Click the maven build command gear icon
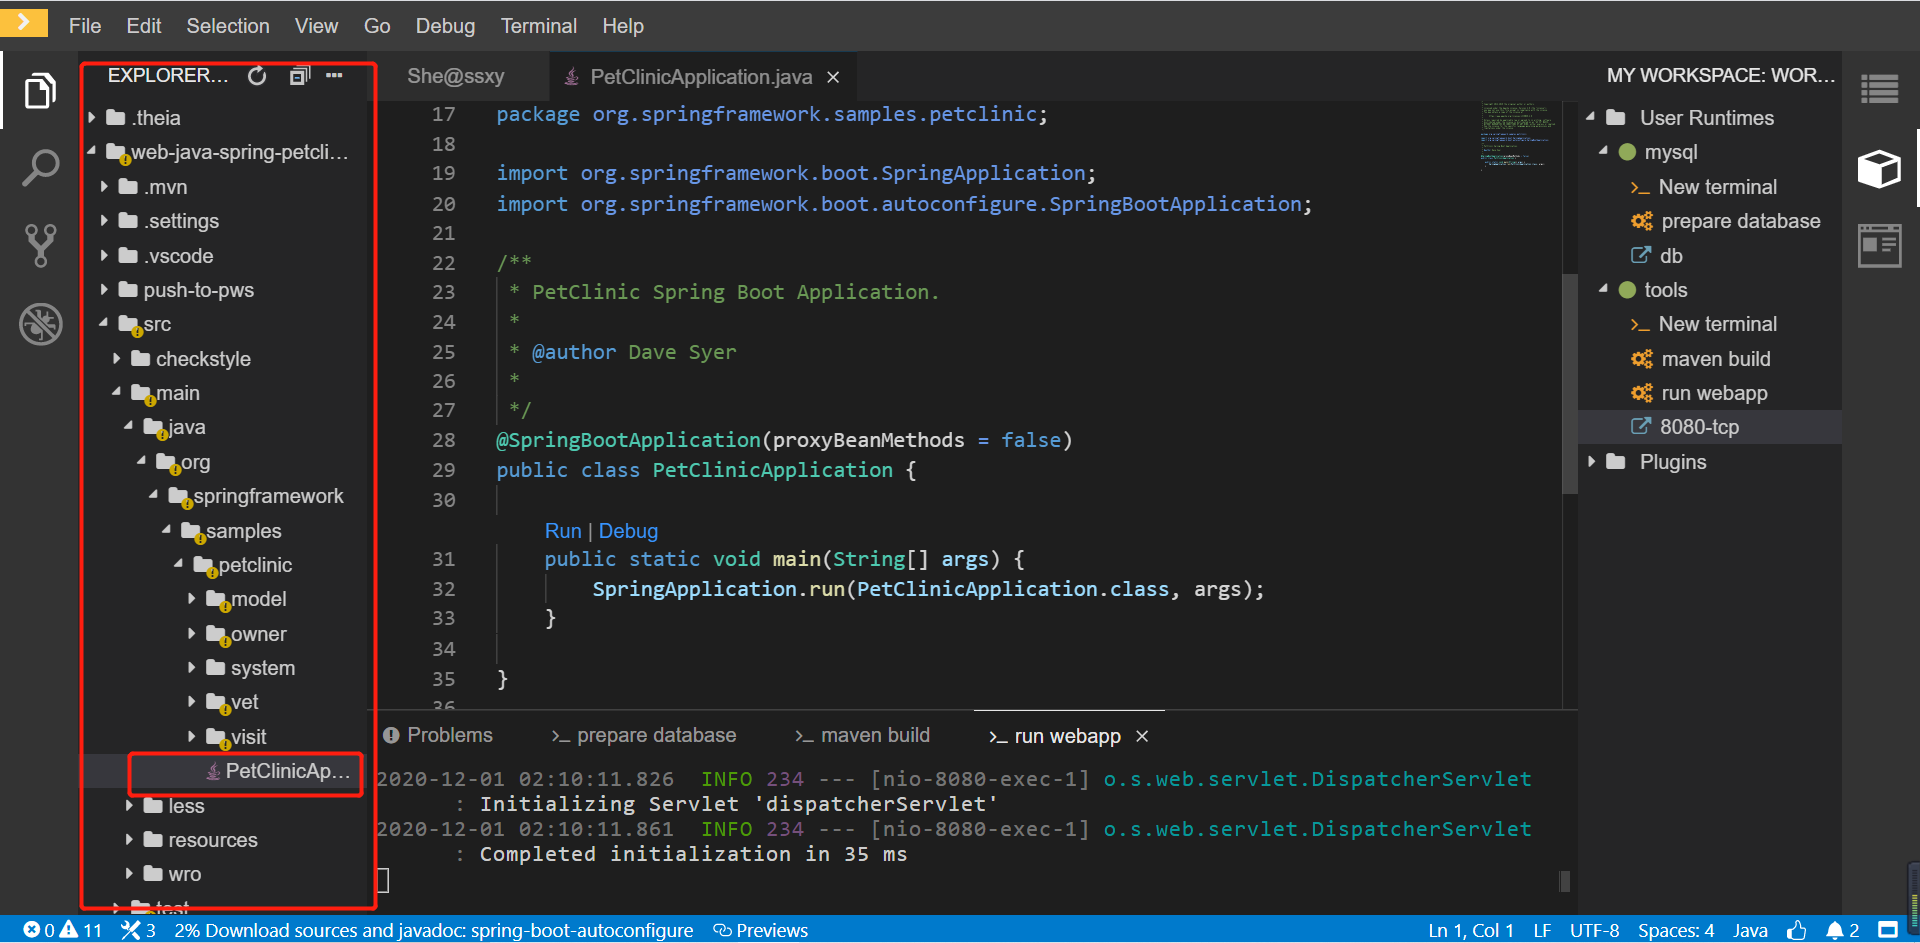The height and width of the screenshot is (943, 1920). pyautogui.click(x=1641, y=359)
